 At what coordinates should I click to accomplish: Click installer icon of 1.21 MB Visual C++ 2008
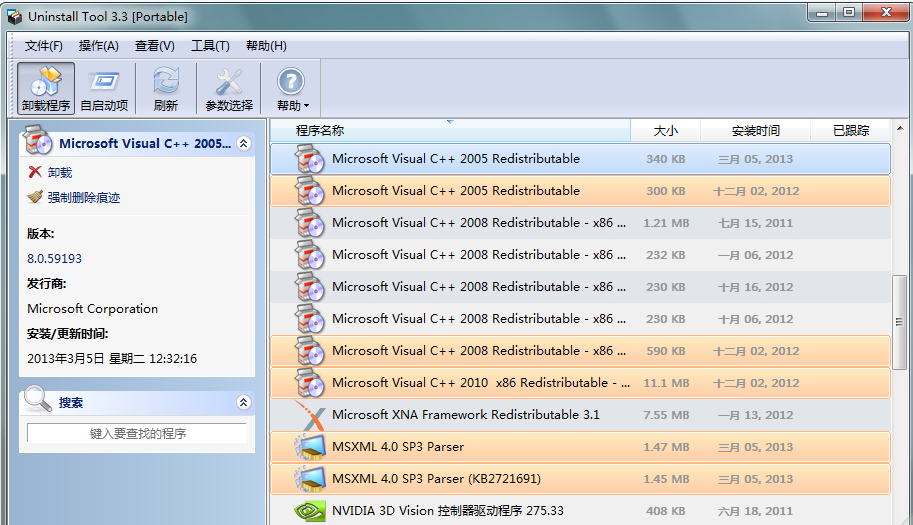[x=309, y=223]
